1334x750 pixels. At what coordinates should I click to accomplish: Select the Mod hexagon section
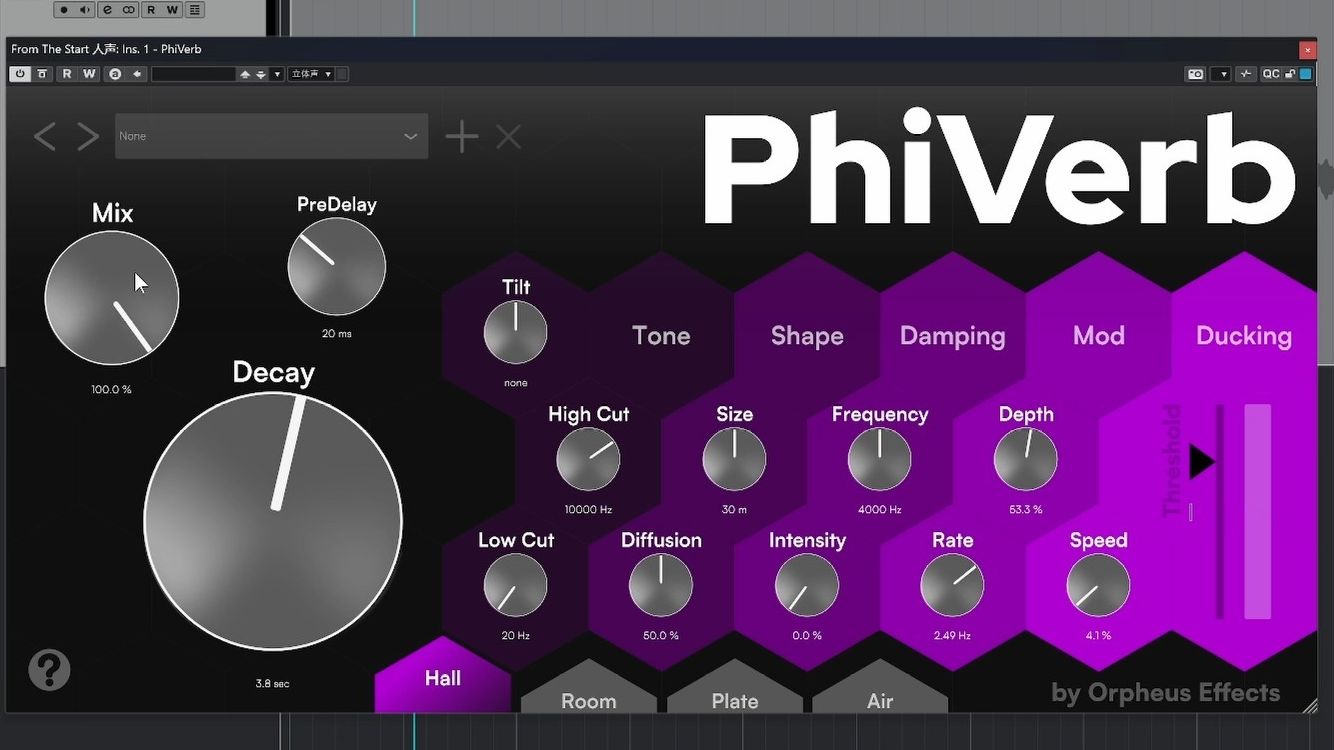pyautogui.click(x=1098, y=336)
